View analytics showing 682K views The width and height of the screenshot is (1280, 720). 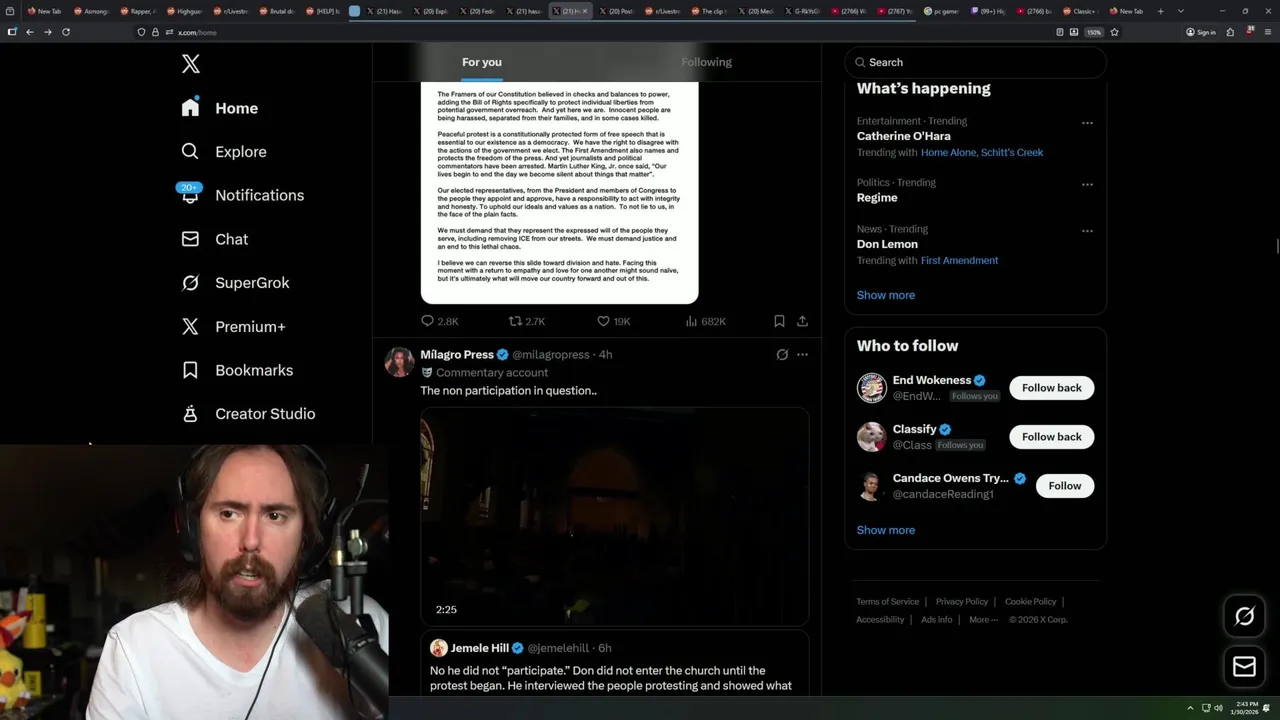point(705,321)
